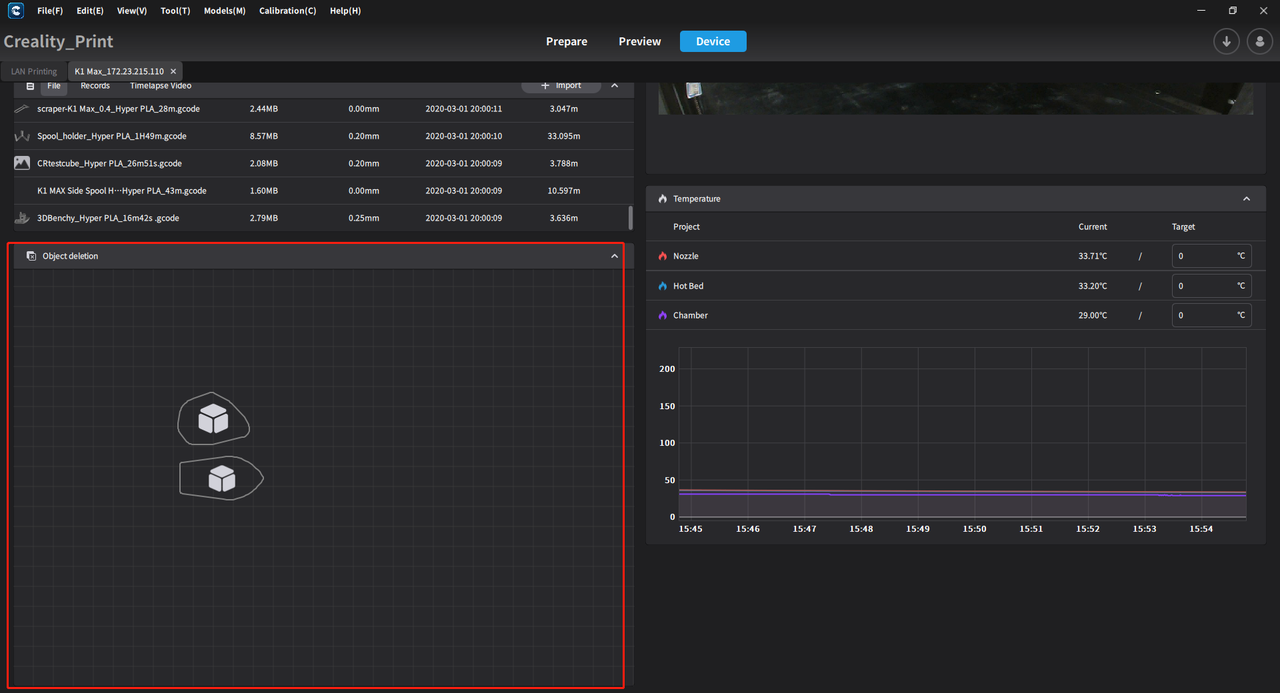The width and height of the screenshot is (1280, 693).
Task: Click the Hot Bed row label
Action: pos(688,286)
